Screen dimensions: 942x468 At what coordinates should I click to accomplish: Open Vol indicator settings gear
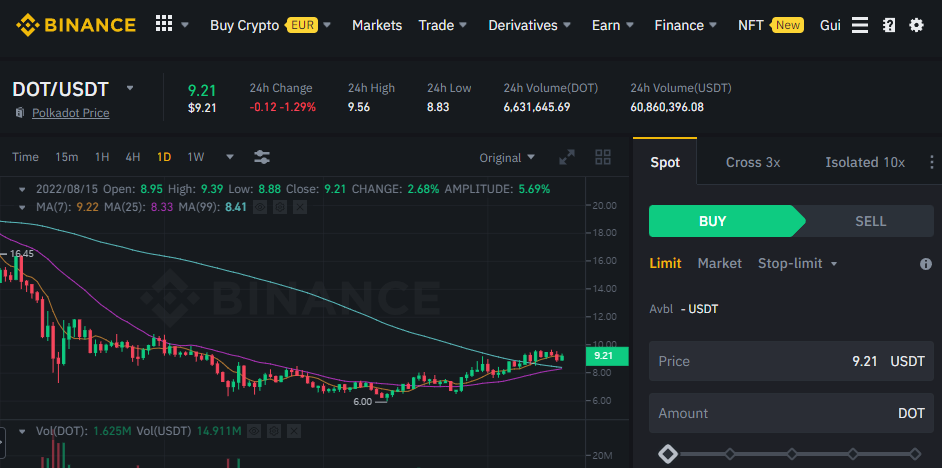[274, 431]
